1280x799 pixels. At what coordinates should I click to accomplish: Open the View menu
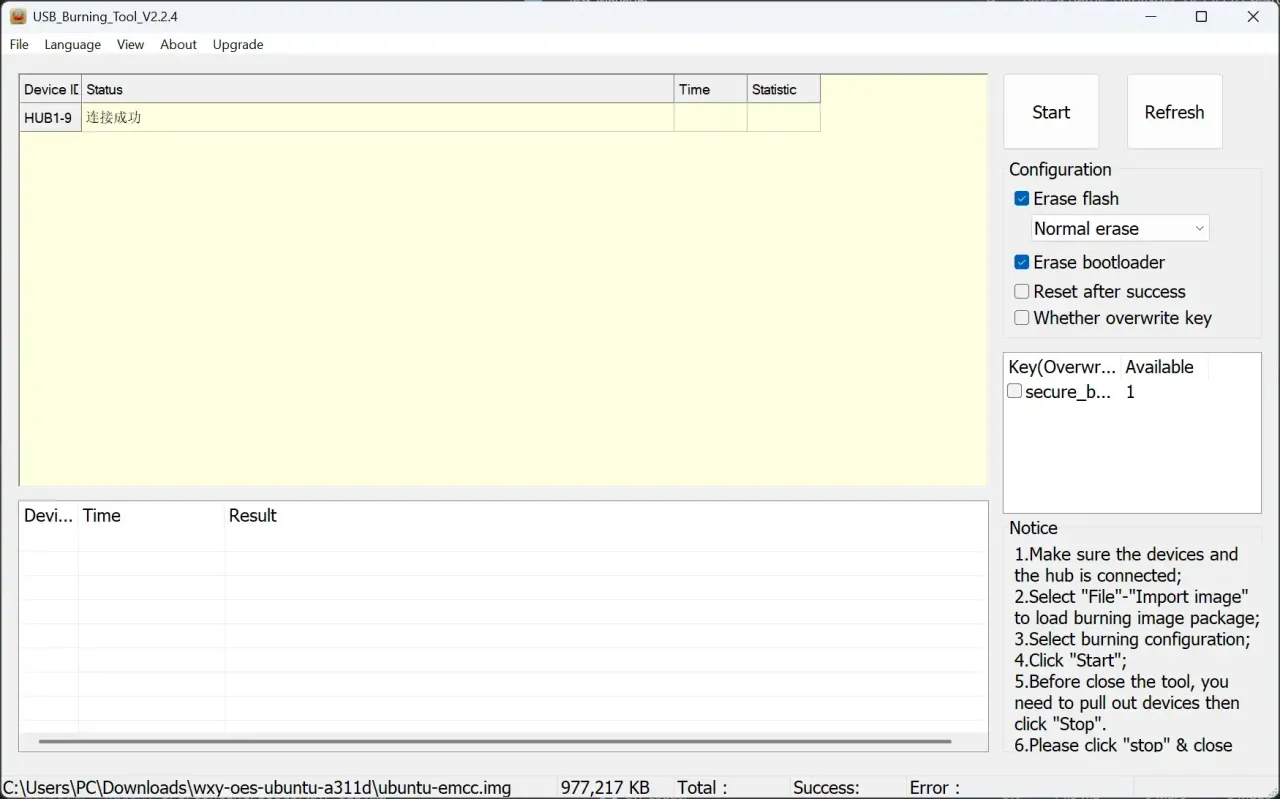click(130, 45)
